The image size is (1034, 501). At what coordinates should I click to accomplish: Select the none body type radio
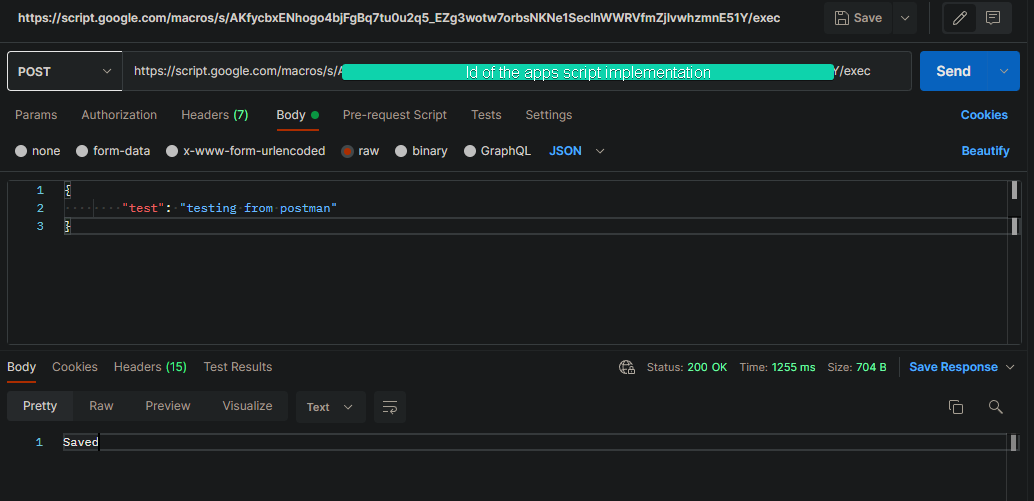(x=21, y=151)
